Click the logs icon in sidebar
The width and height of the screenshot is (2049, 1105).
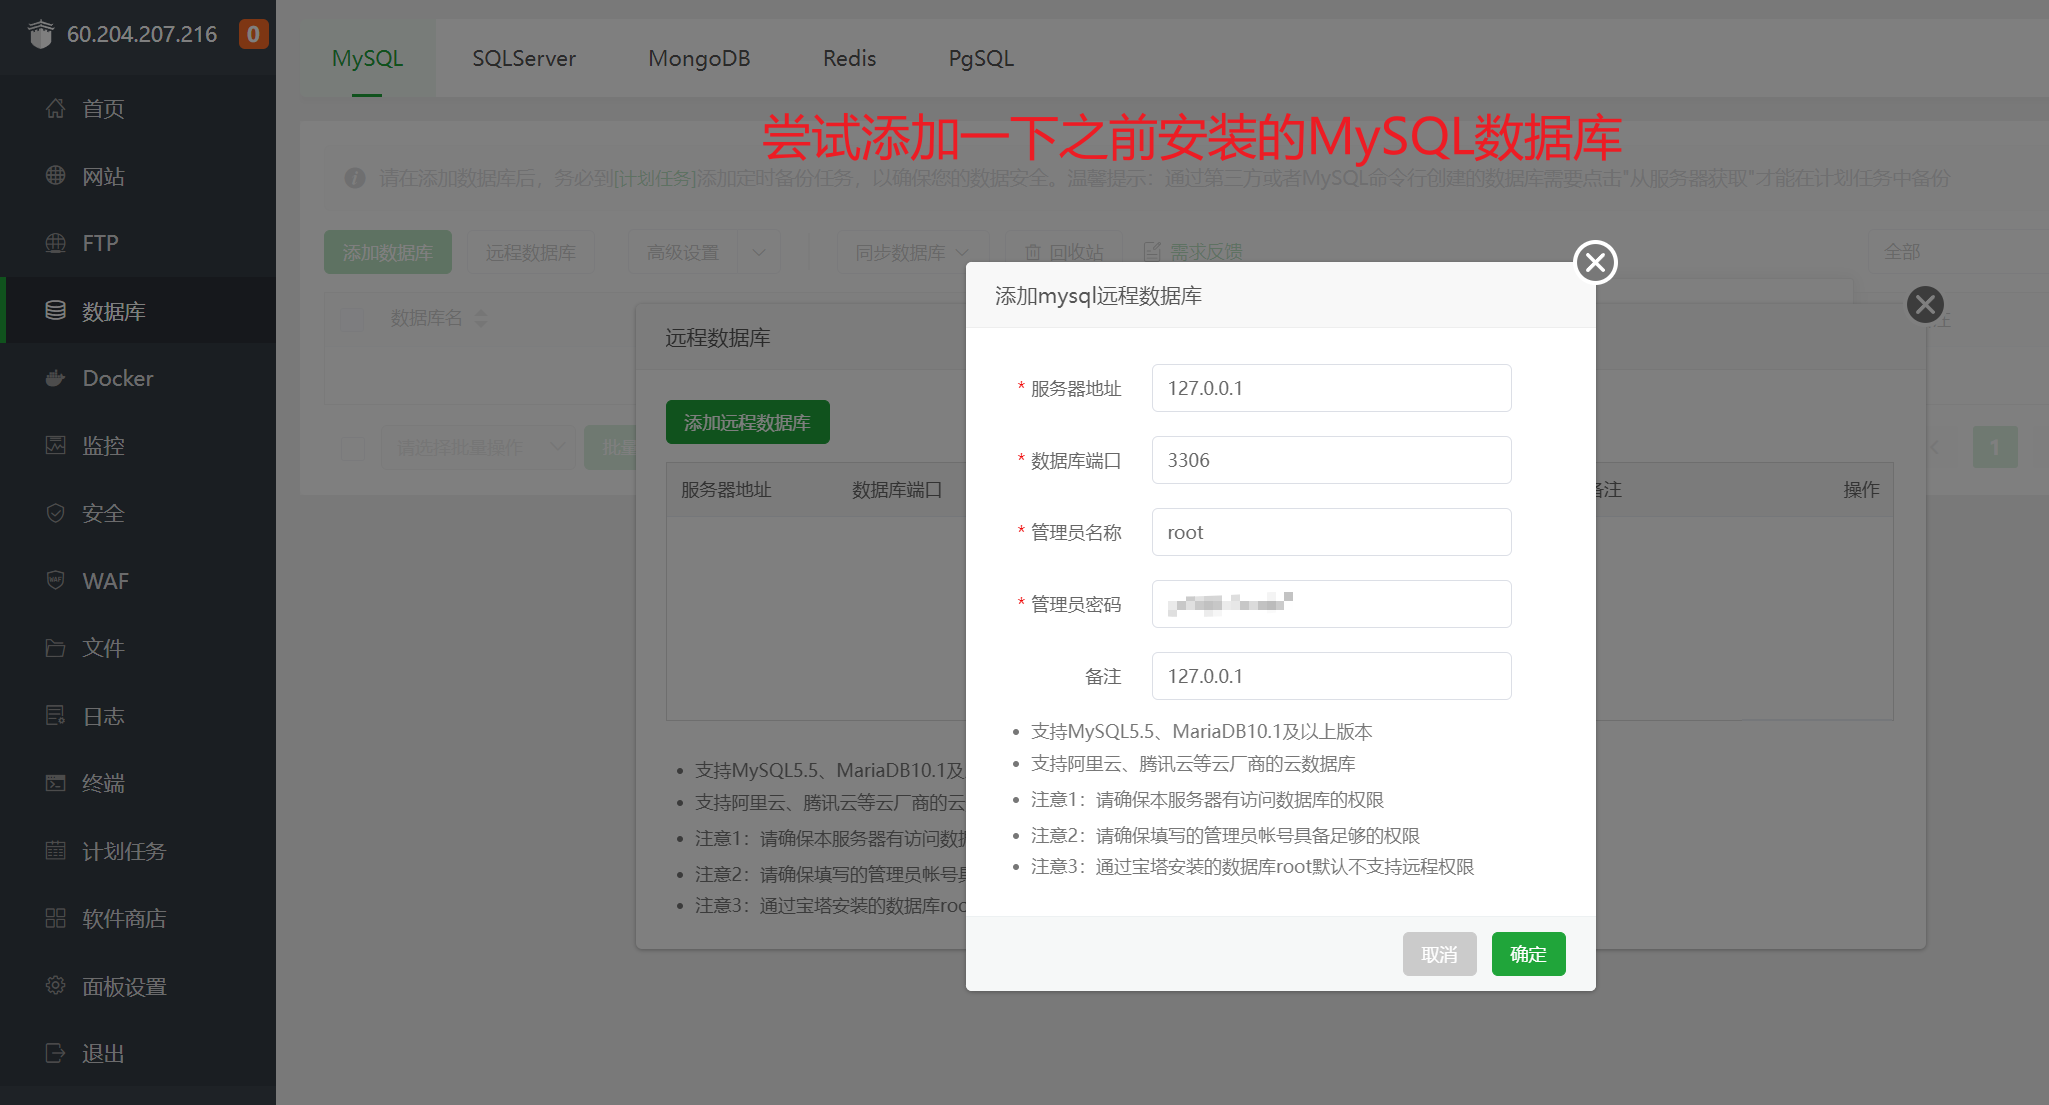(56, 715)
